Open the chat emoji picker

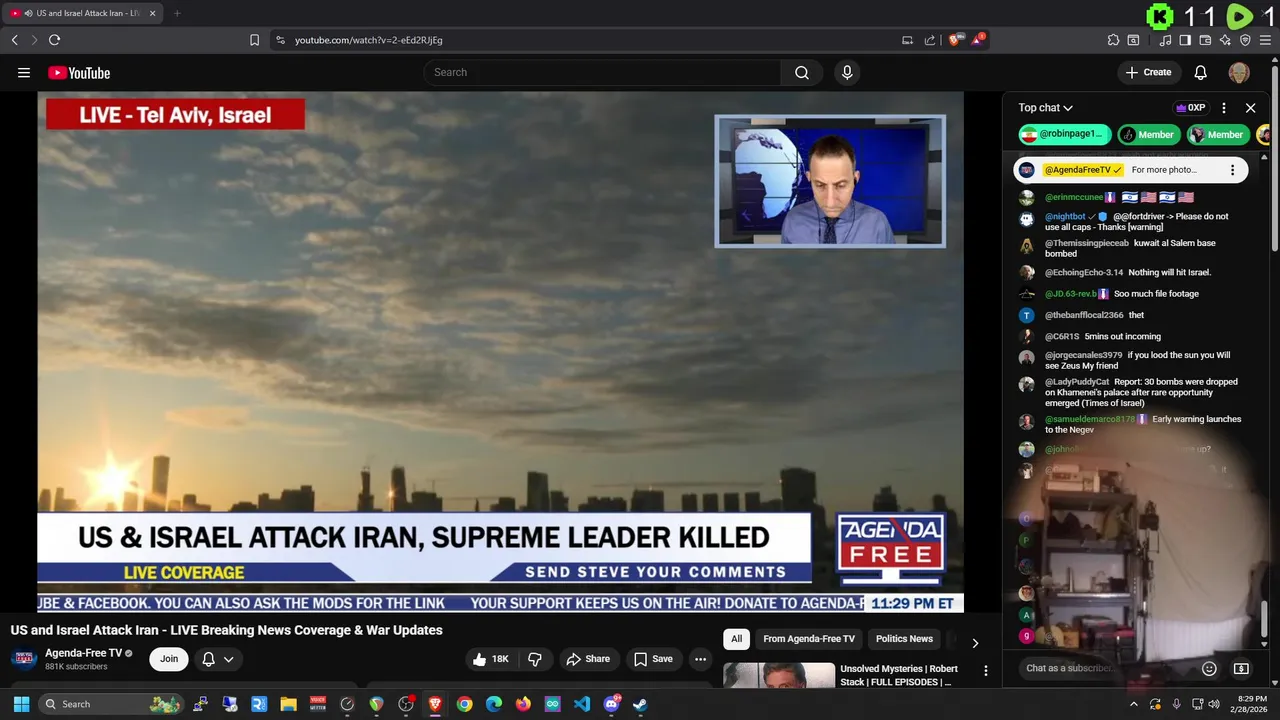point(1209,668)
